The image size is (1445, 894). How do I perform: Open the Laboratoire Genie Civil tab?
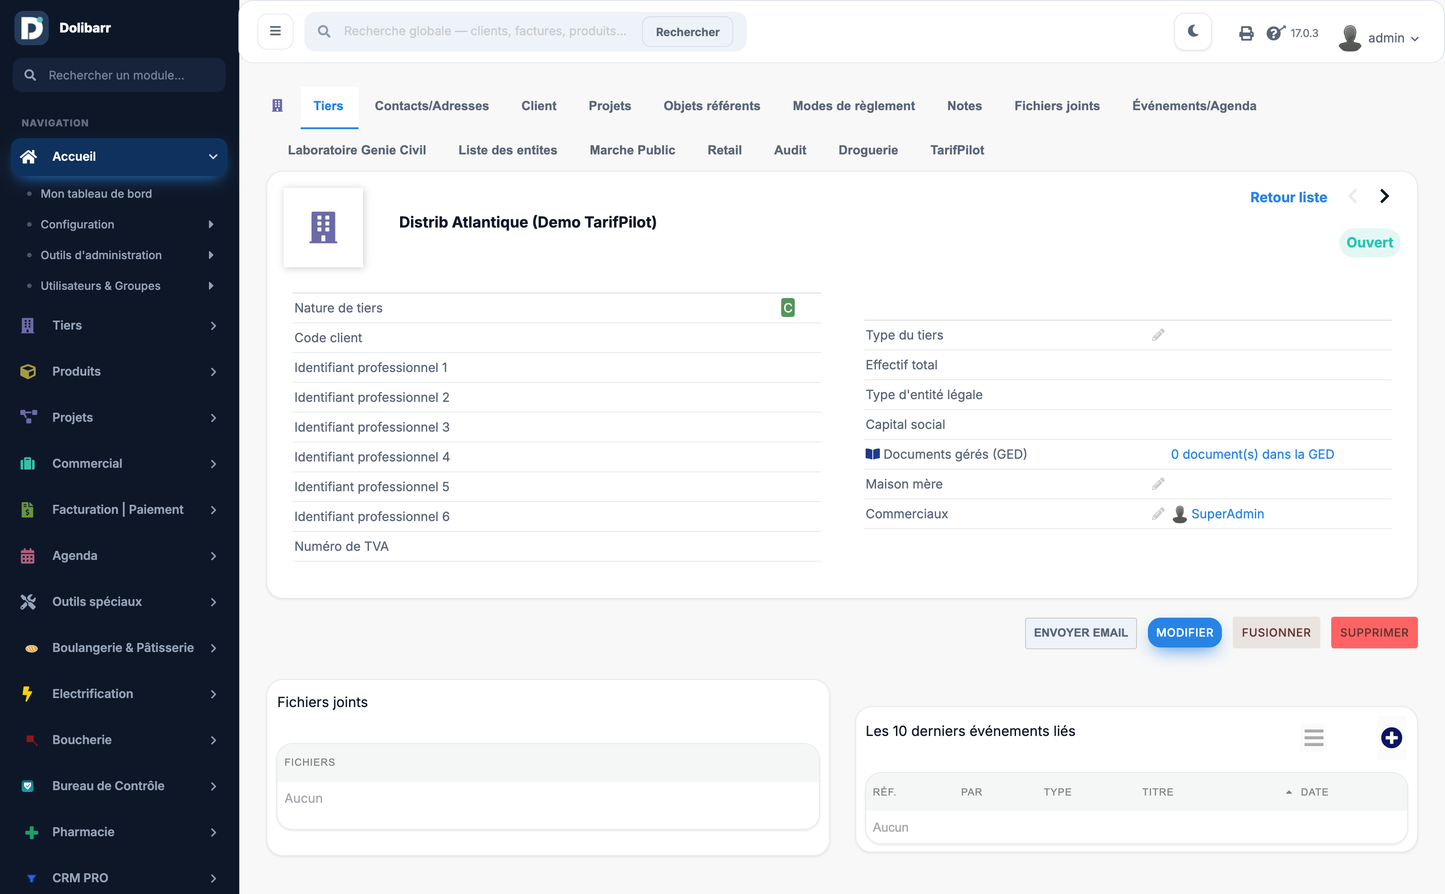point(357,150)
